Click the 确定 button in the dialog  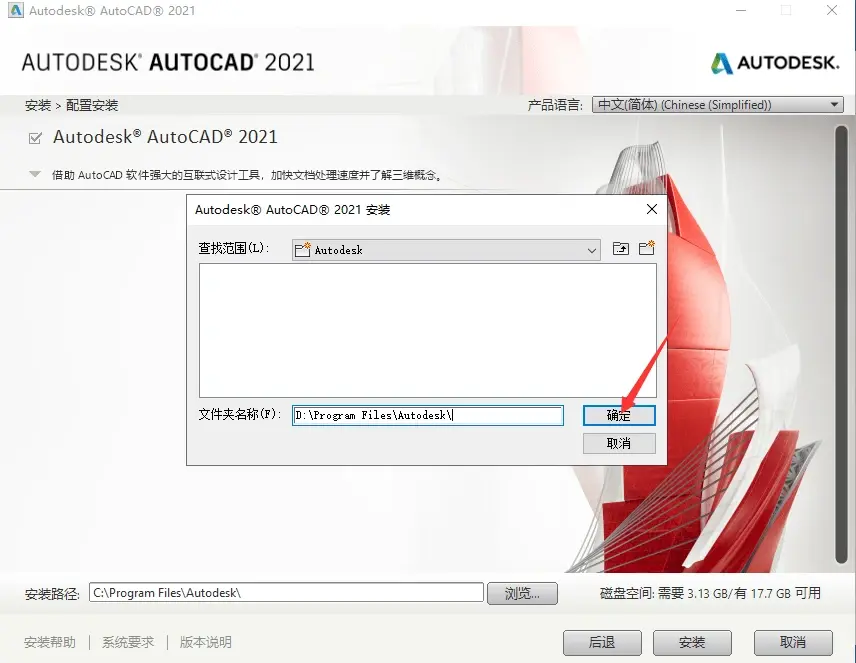619,416
